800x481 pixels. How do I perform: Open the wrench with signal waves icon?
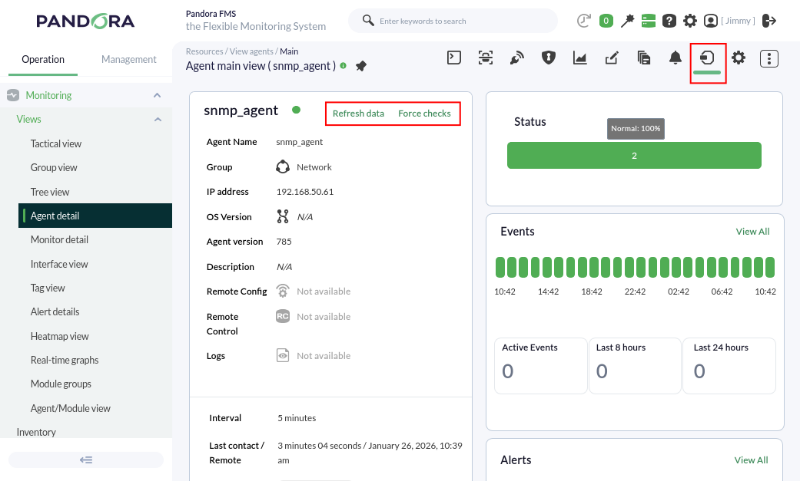pyautogui.click(x=517, y=58)
